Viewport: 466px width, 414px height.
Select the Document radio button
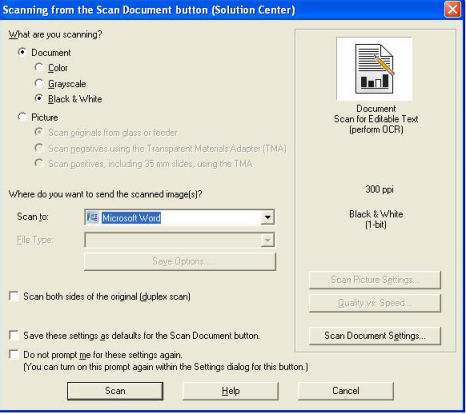coord(22,52)
